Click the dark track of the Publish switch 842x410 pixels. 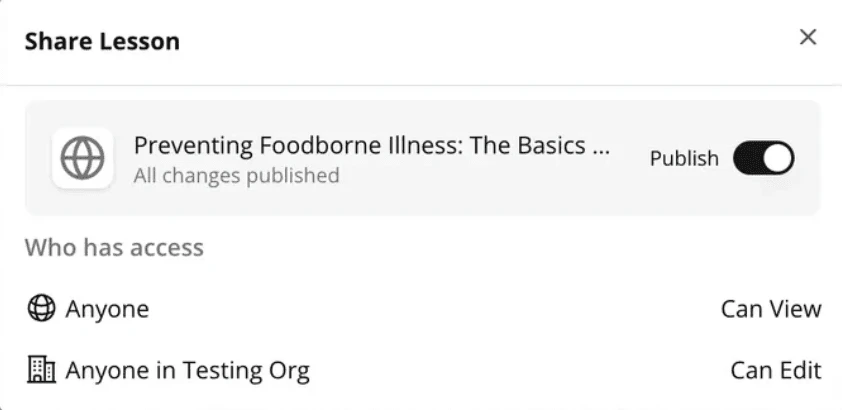coord(750,158)
